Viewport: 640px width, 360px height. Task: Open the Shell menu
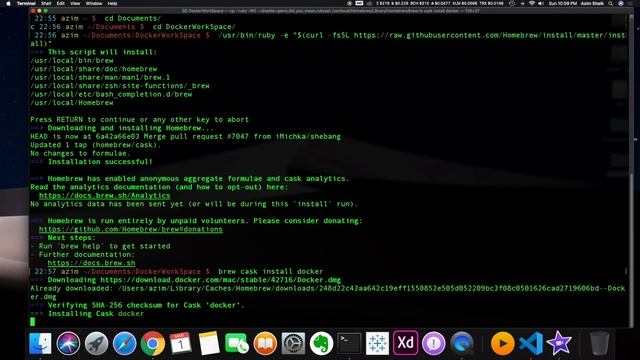coord(46,3)
